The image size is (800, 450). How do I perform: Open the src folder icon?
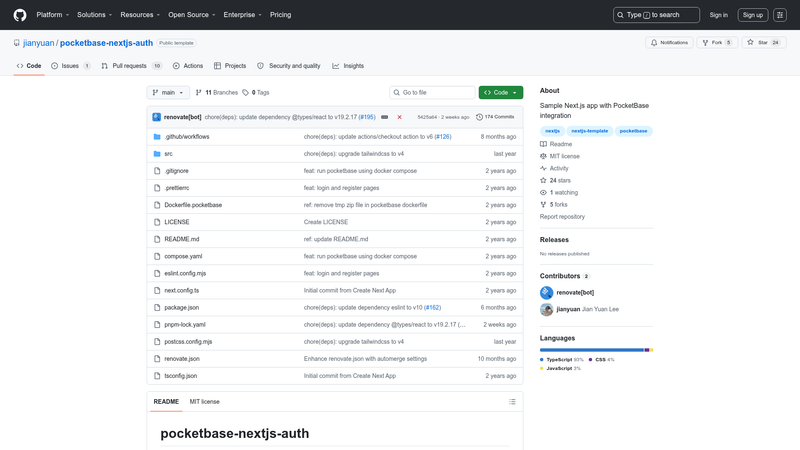[x=157, y=154]
